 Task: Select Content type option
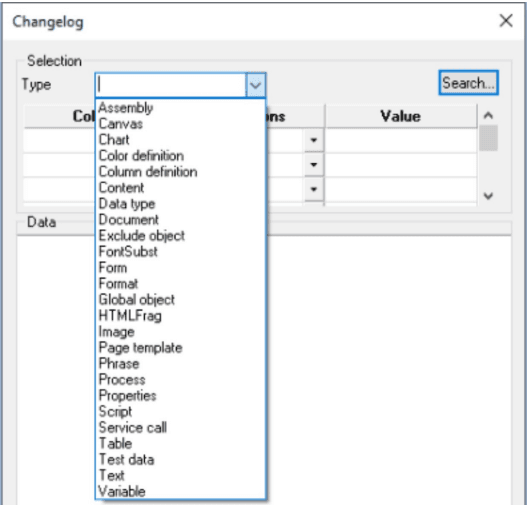[181, 188]
